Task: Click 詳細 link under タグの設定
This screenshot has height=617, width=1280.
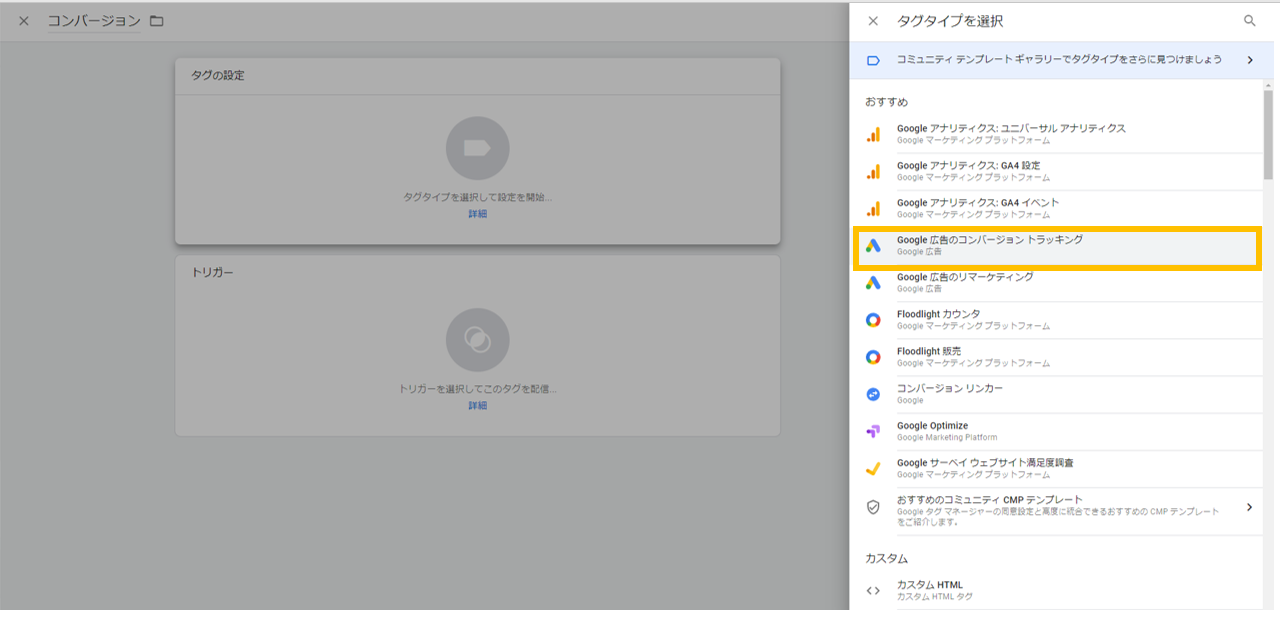Action: pyautogui.click(x=477, y=214)
